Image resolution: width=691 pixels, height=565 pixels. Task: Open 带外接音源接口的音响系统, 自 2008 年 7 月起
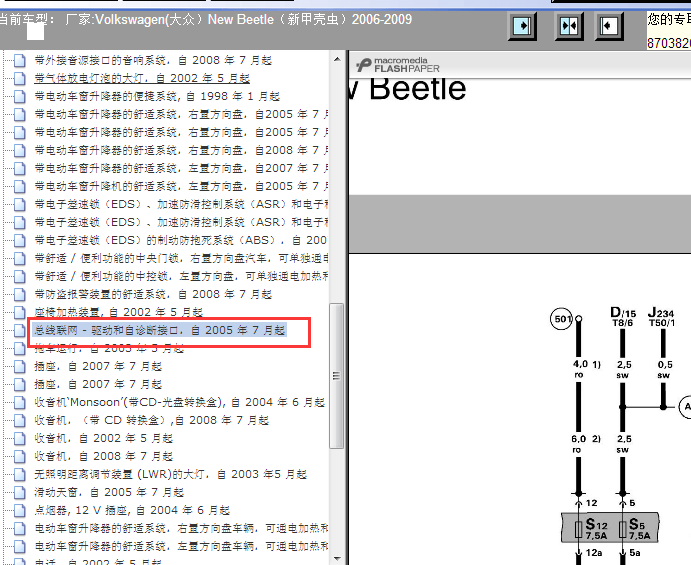(153, 60)
